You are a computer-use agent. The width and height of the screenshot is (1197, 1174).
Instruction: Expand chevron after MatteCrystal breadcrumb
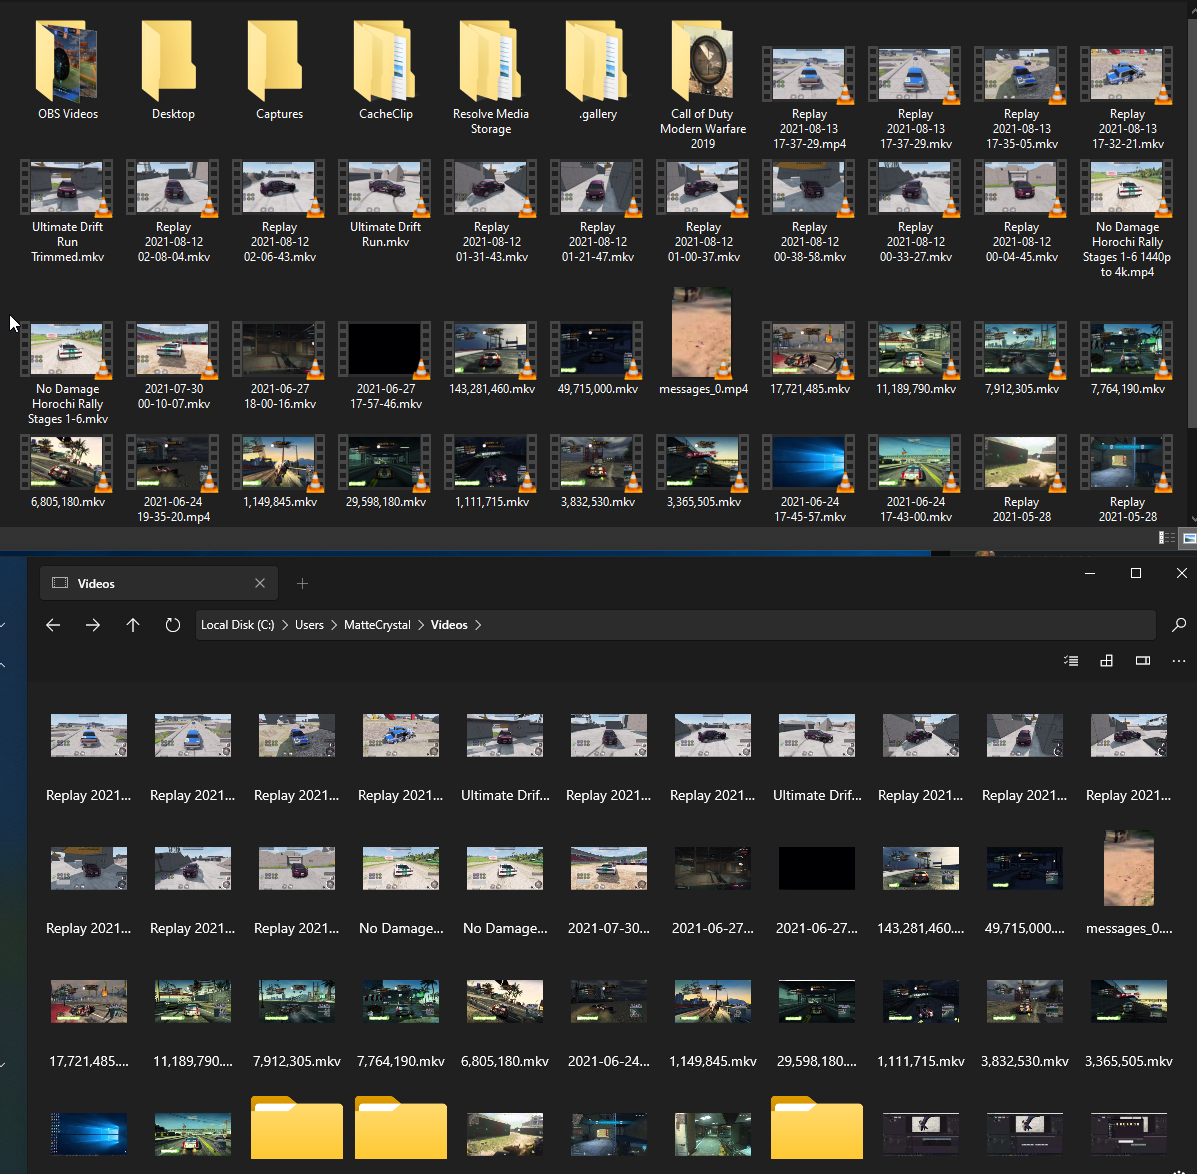click(x=421, y=625)
